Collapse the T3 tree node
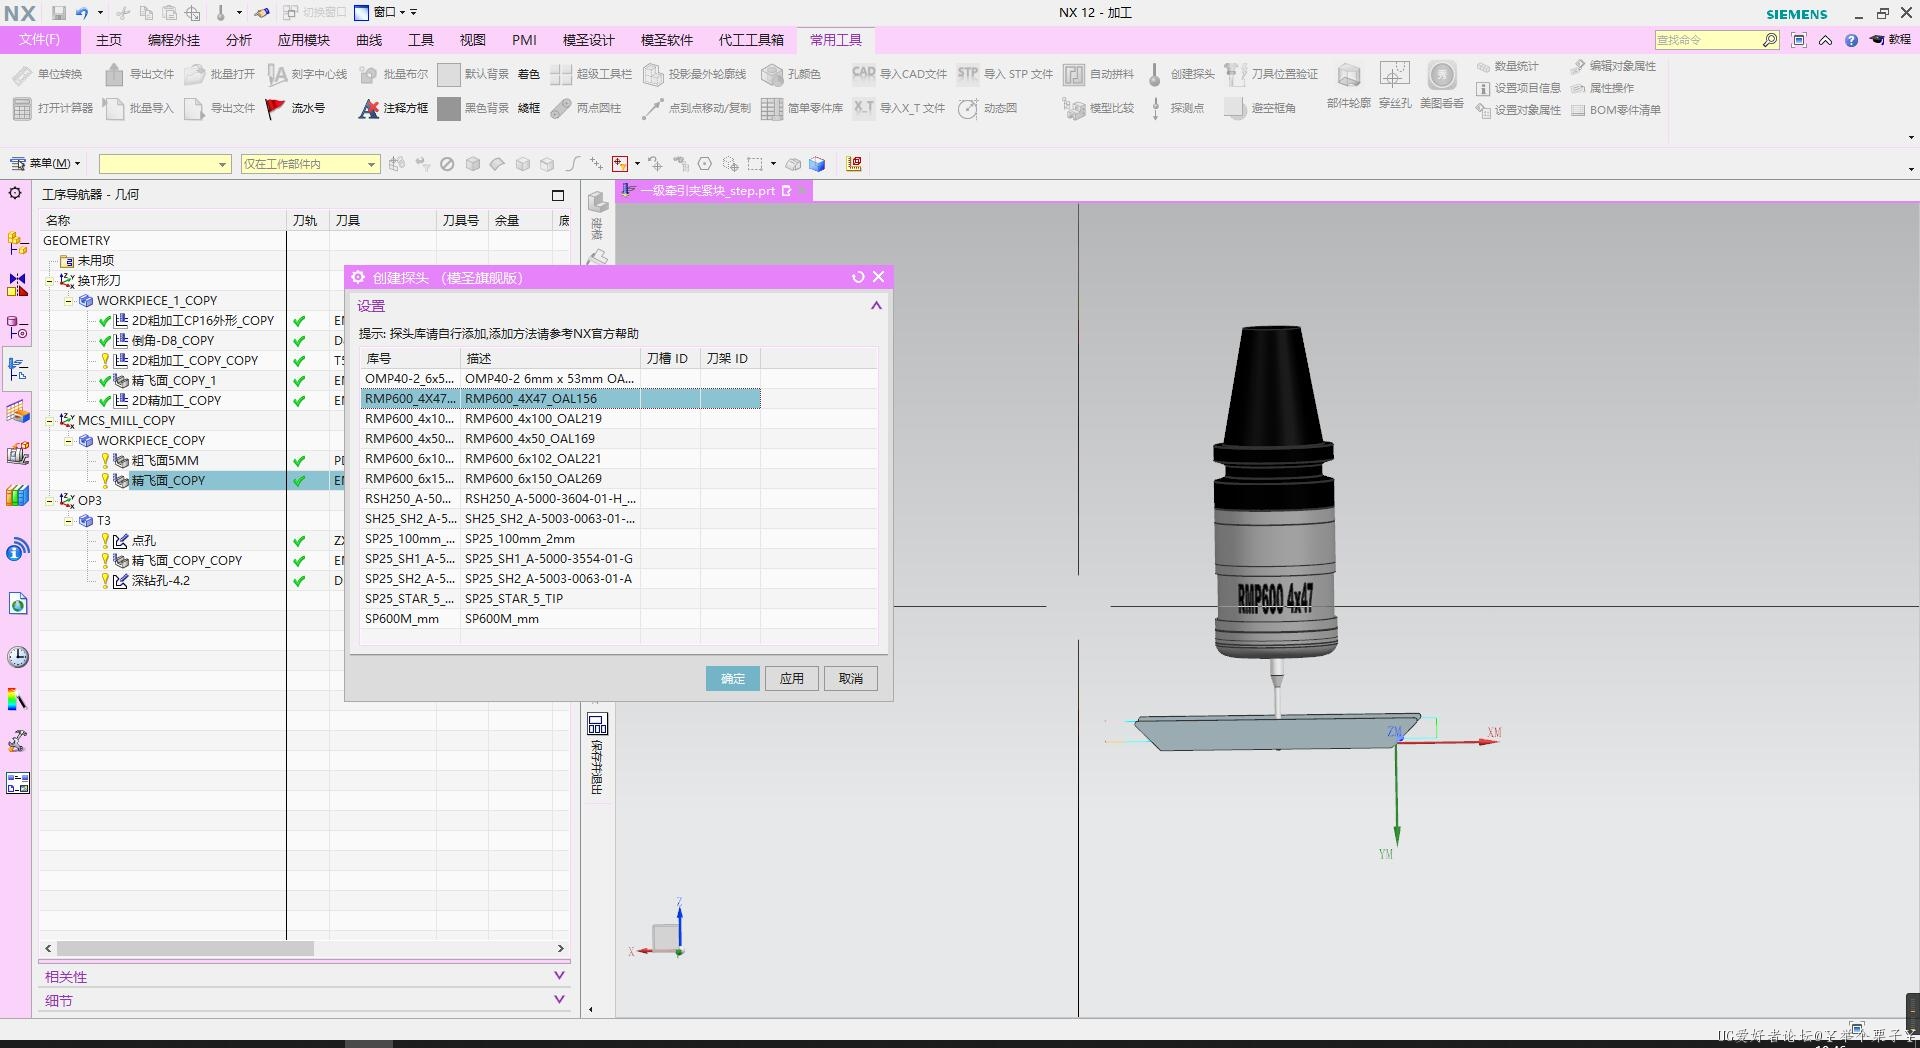 68,520
